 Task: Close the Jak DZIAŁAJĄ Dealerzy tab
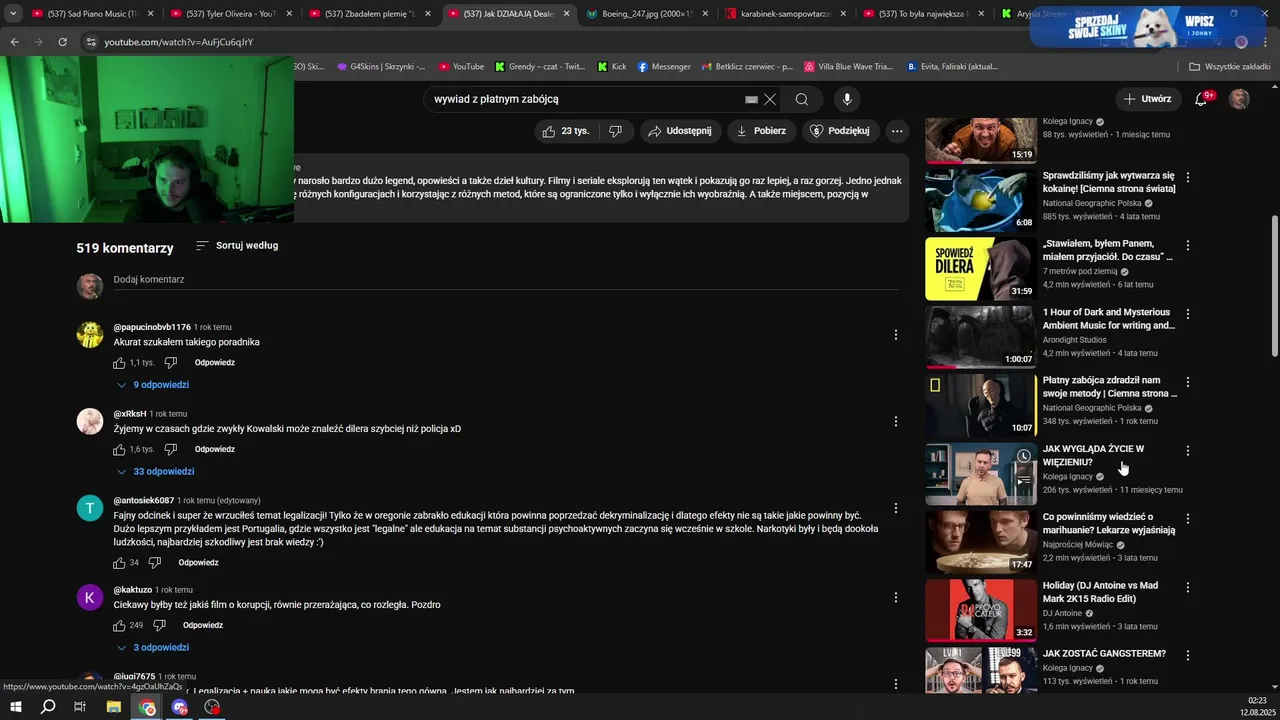click(x=567, y=14)
